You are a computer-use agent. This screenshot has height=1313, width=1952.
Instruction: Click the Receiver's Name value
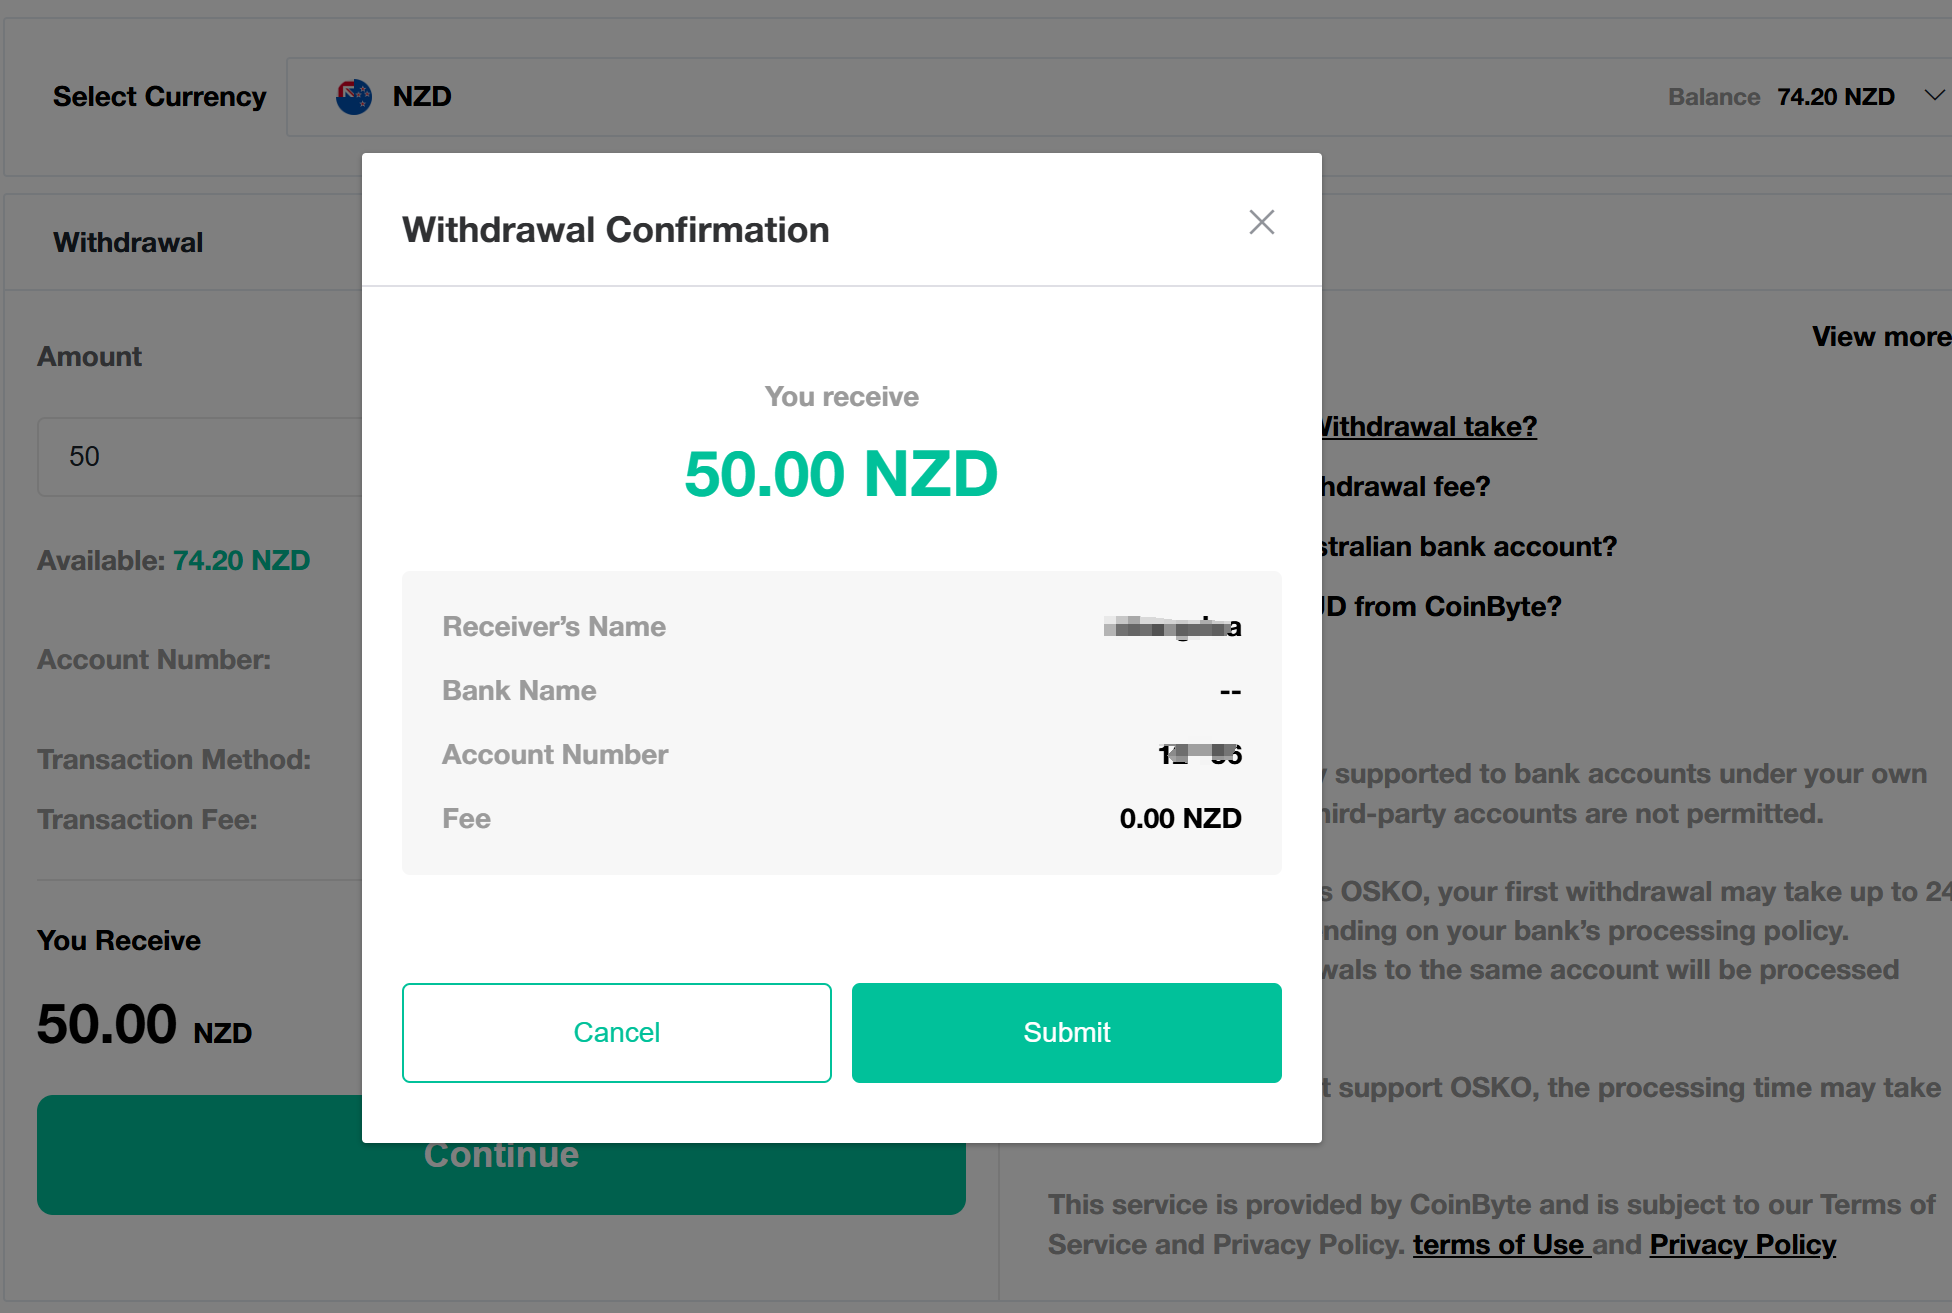(1172, 627)
